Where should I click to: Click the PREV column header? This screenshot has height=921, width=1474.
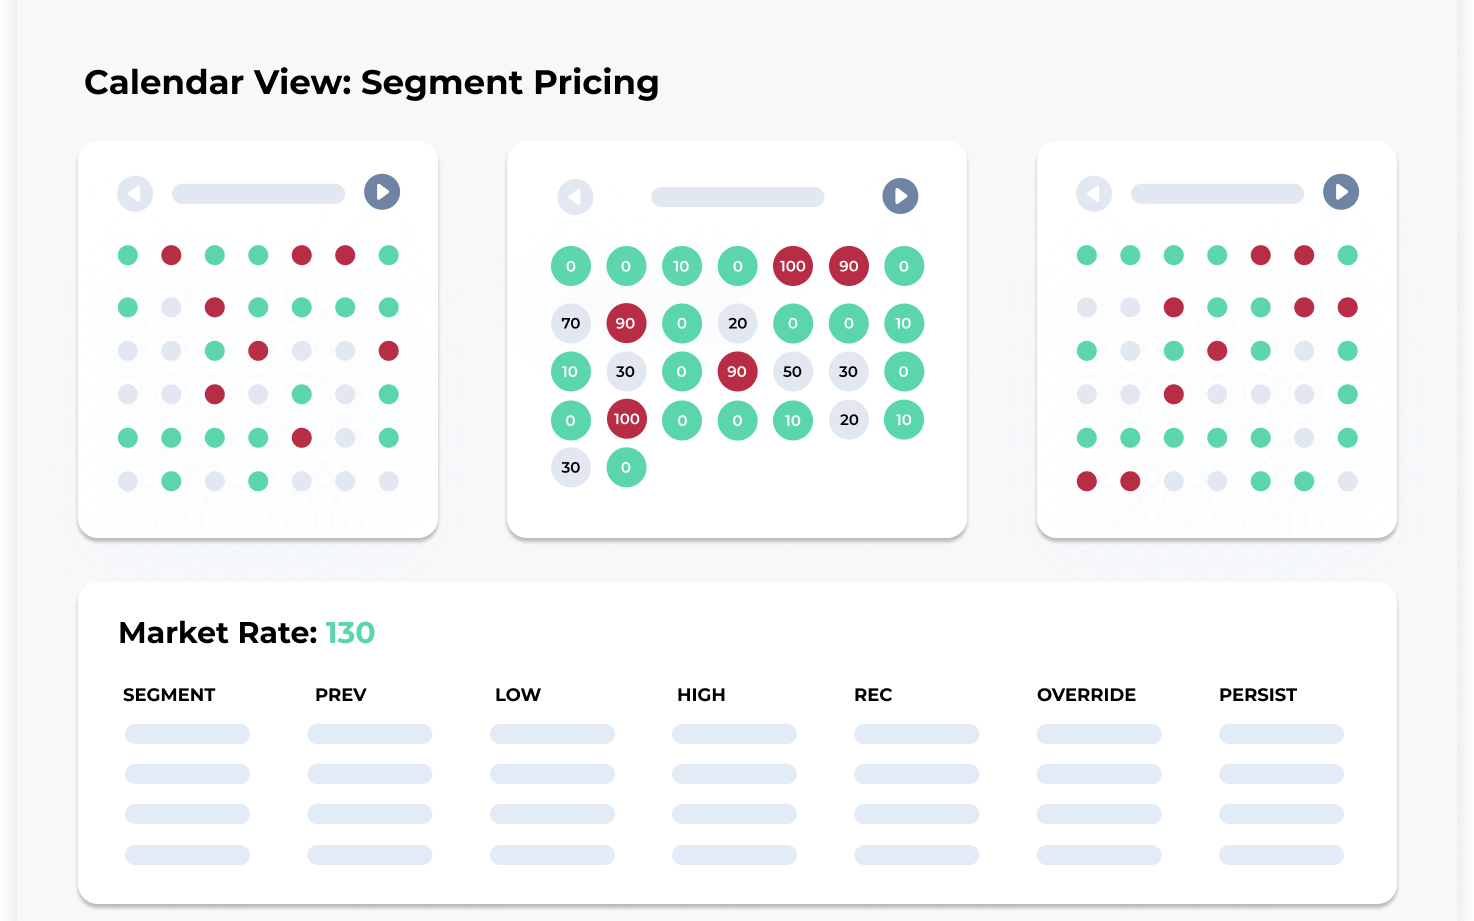pos(341,695)
